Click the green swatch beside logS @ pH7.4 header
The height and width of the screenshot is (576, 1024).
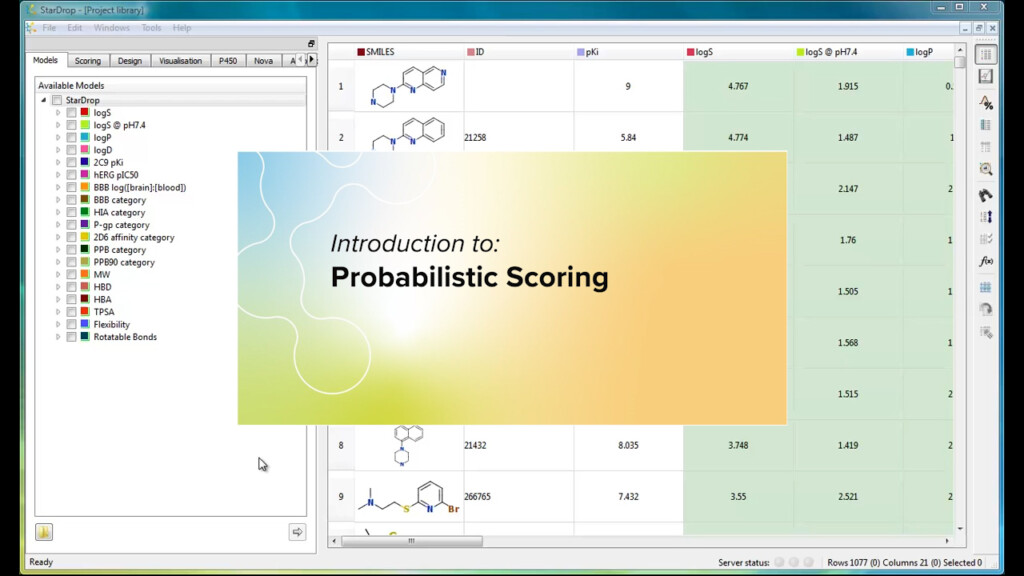pyautogui.click(x=799, y=50)
